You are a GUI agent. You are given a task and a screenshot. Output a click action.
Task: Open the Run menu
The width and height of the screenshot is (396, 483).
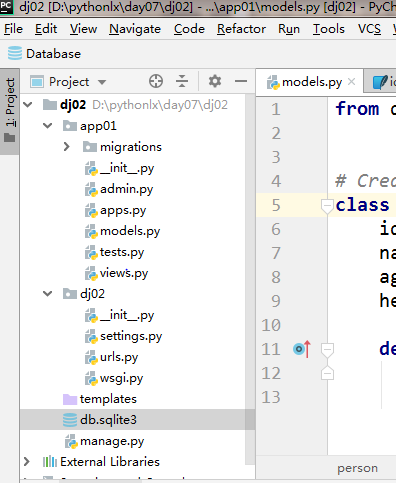[289, 29]
